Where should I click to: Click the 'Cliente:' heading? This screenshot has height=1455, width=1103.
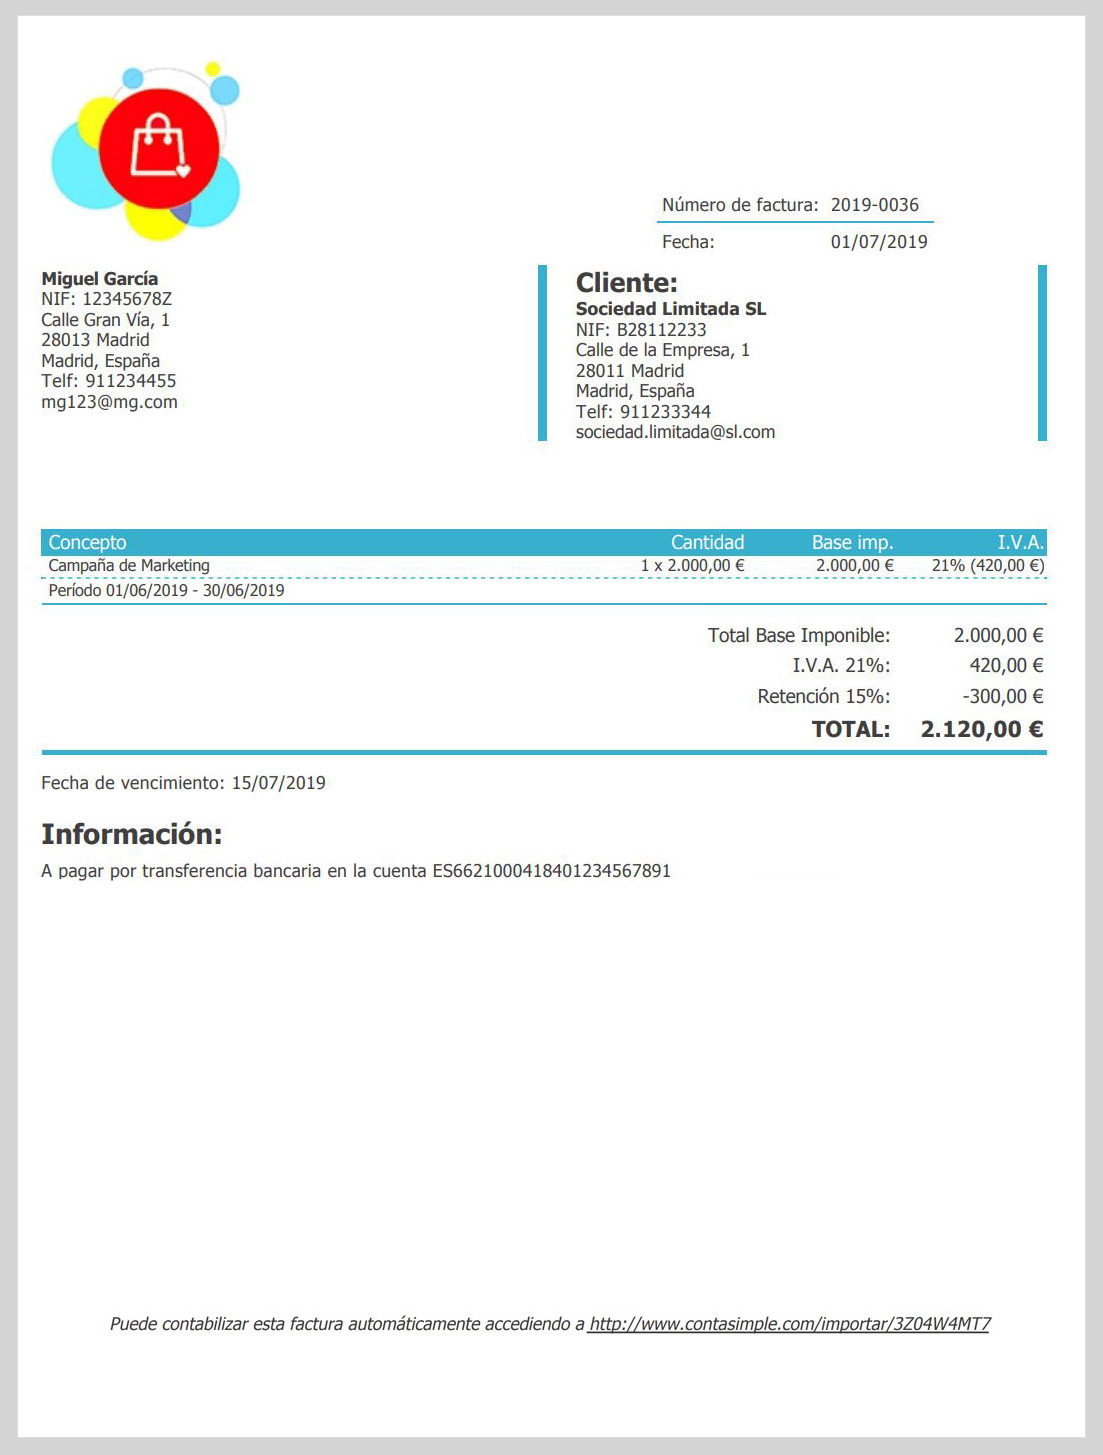pyautogui.click(x=627, y=283)
